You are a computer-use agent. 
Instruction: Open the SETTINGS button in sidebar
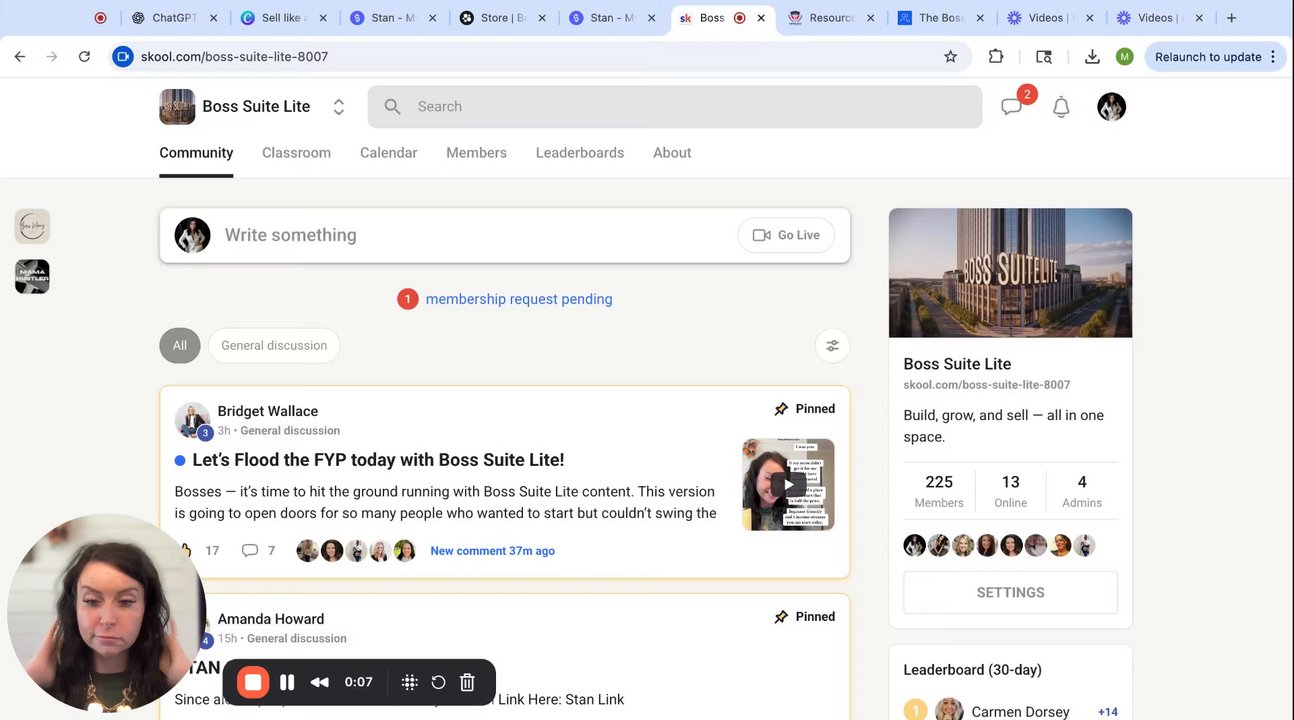1010,593
